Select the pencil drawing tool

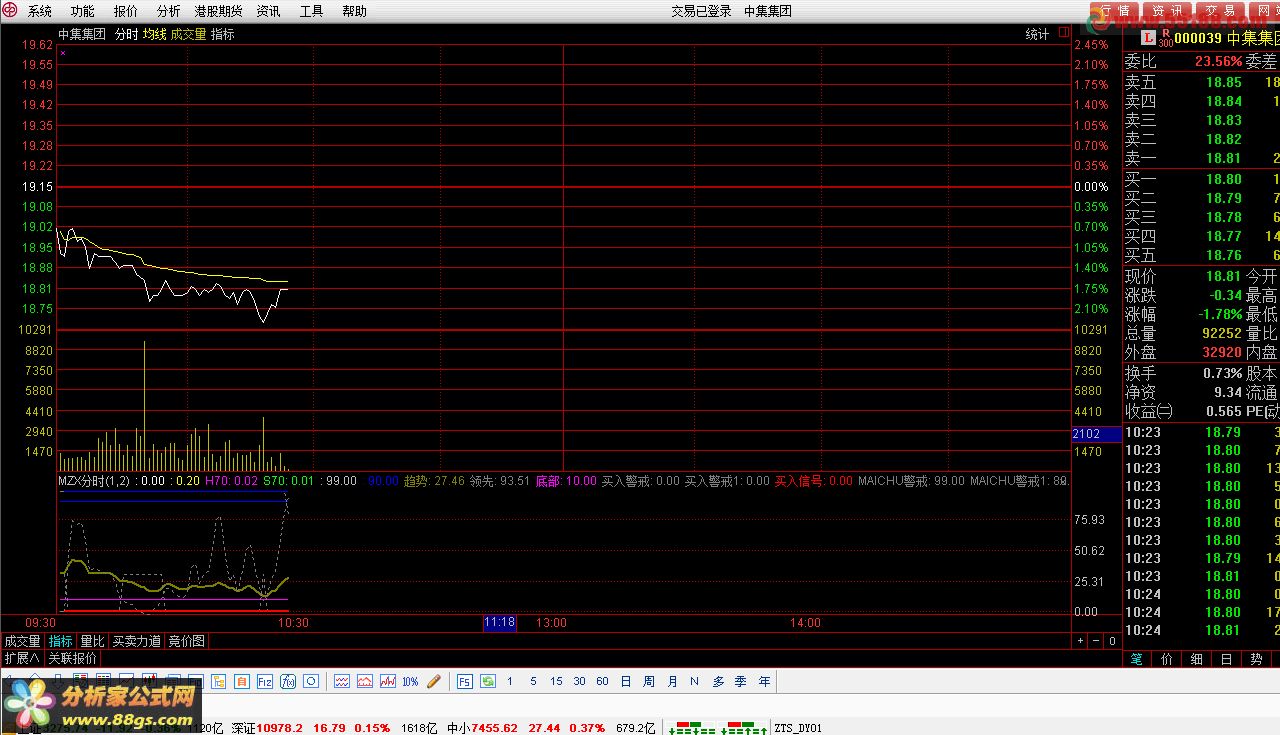[x=433, y=681]
